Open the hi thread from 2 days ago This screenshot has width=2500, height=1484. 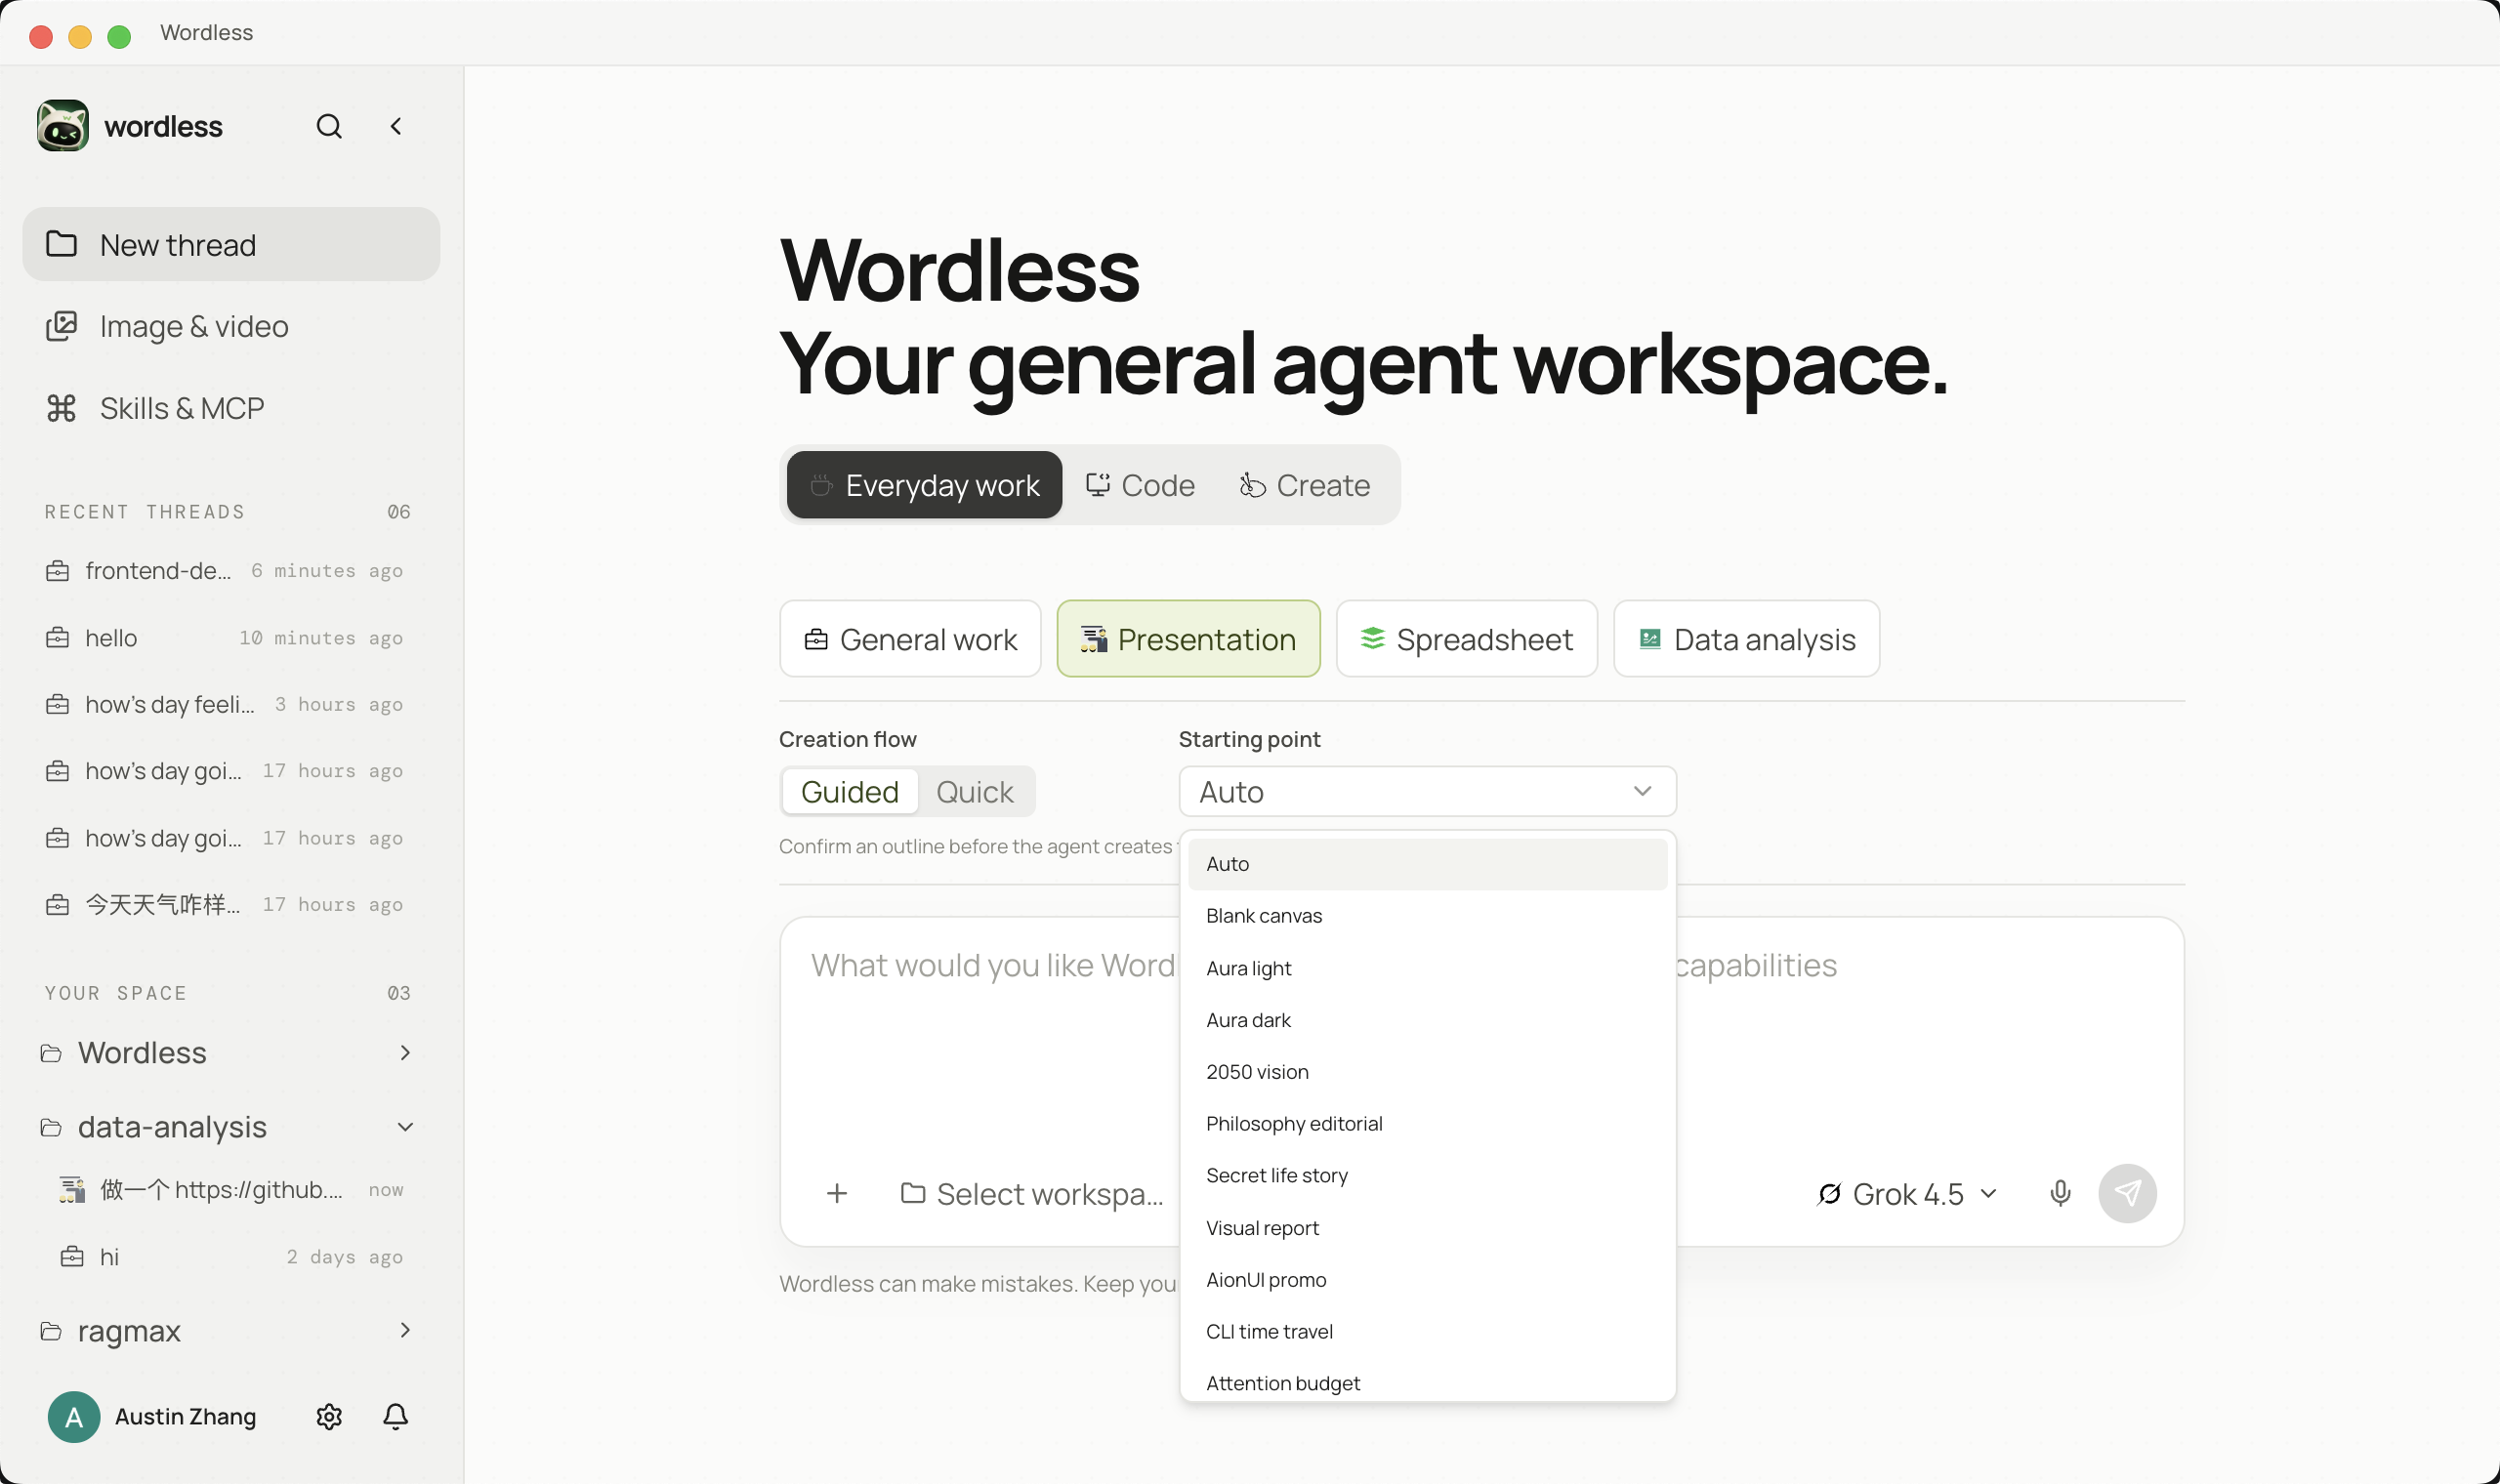[x=232, y=1256]
